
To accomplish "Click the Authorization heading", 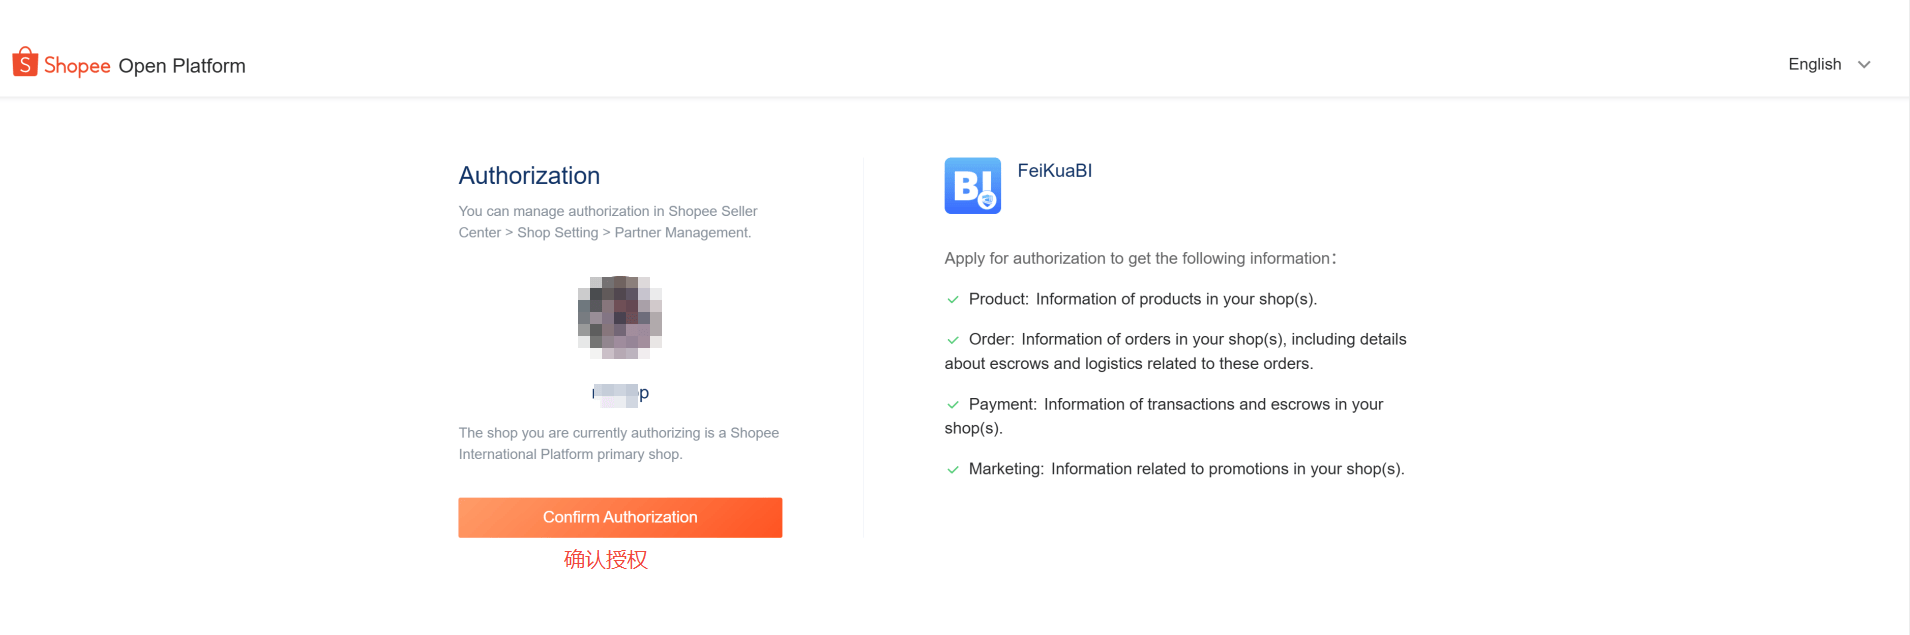I will (529, 176).
